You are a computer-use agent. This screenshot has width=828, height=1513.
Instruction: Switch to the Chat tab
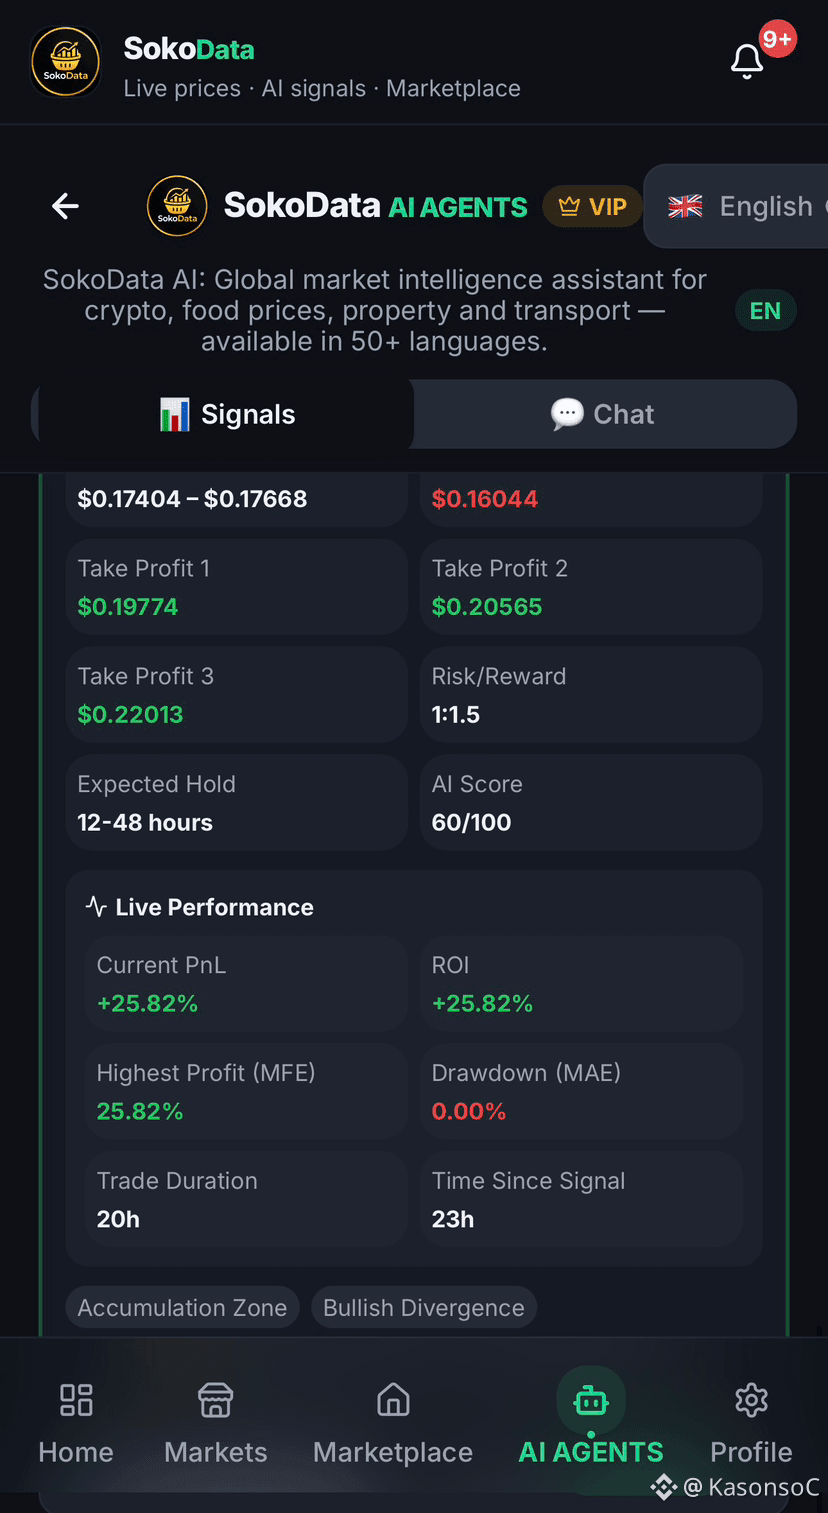[x=603, y=414]
